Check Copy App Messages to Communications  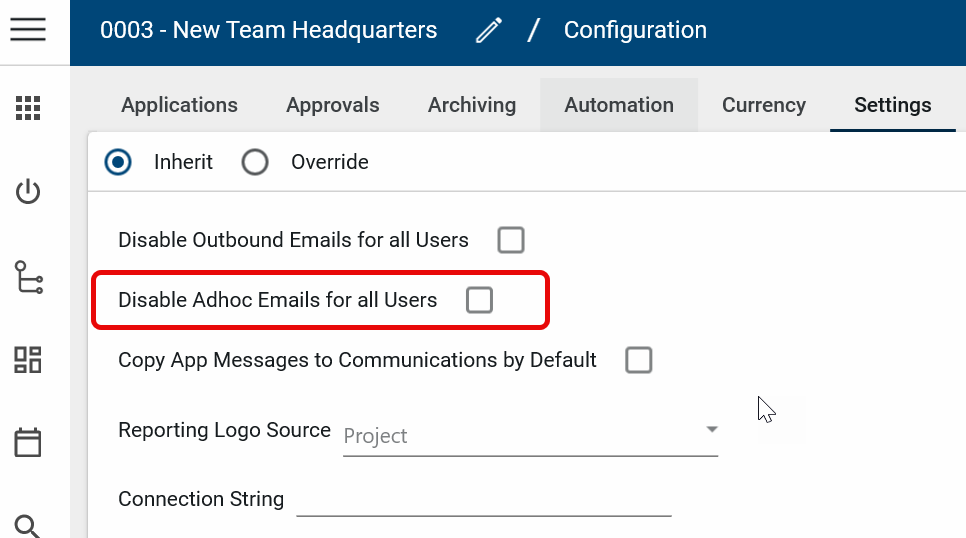639,360
